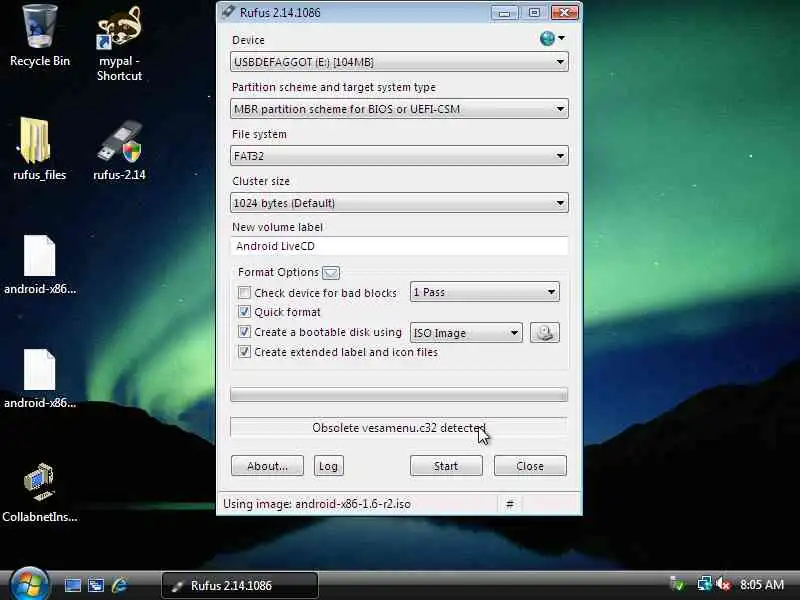Maximize the Rufus window
Image resolution: width=800 pixels, height=600 pixels.
(x=534, y=12)
